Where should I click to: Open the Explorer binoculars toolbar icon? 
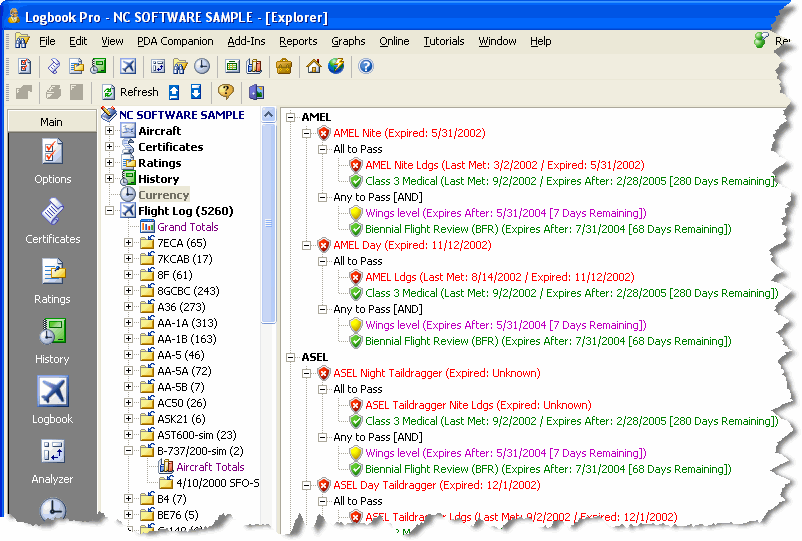pyautogui.click(x=180, y=66)
